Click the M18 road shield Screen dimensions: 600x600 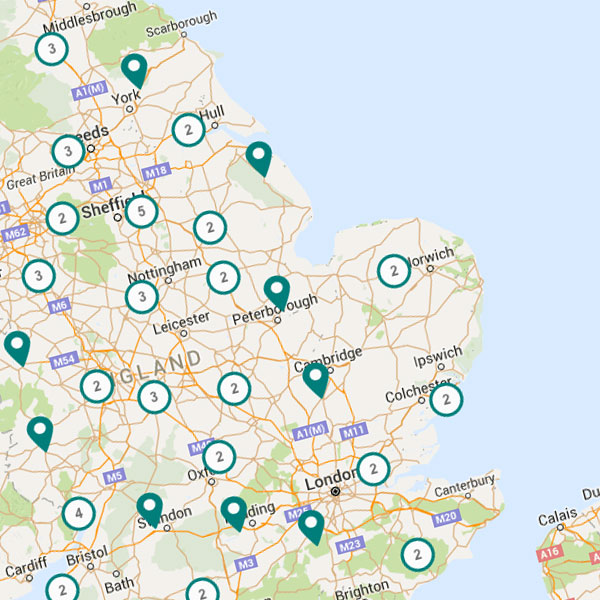pyautogui.click(x=156, y=172)
